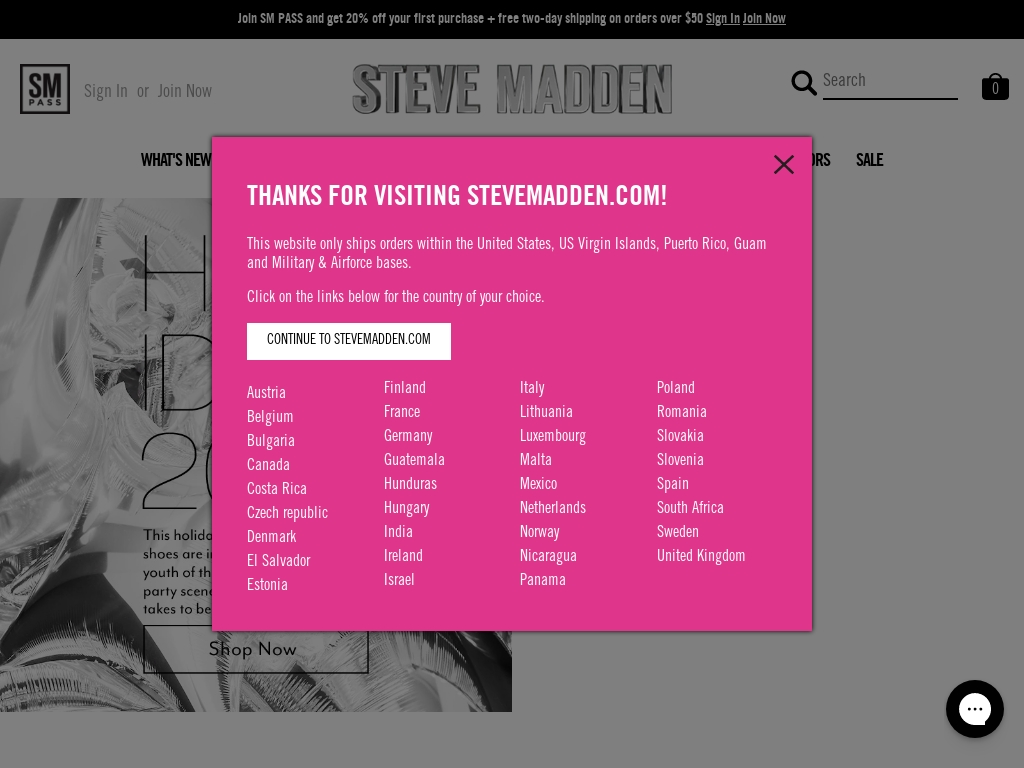Open the SALE navigation menu
This screenshot has height=768, width=1024.
[869, 161]
